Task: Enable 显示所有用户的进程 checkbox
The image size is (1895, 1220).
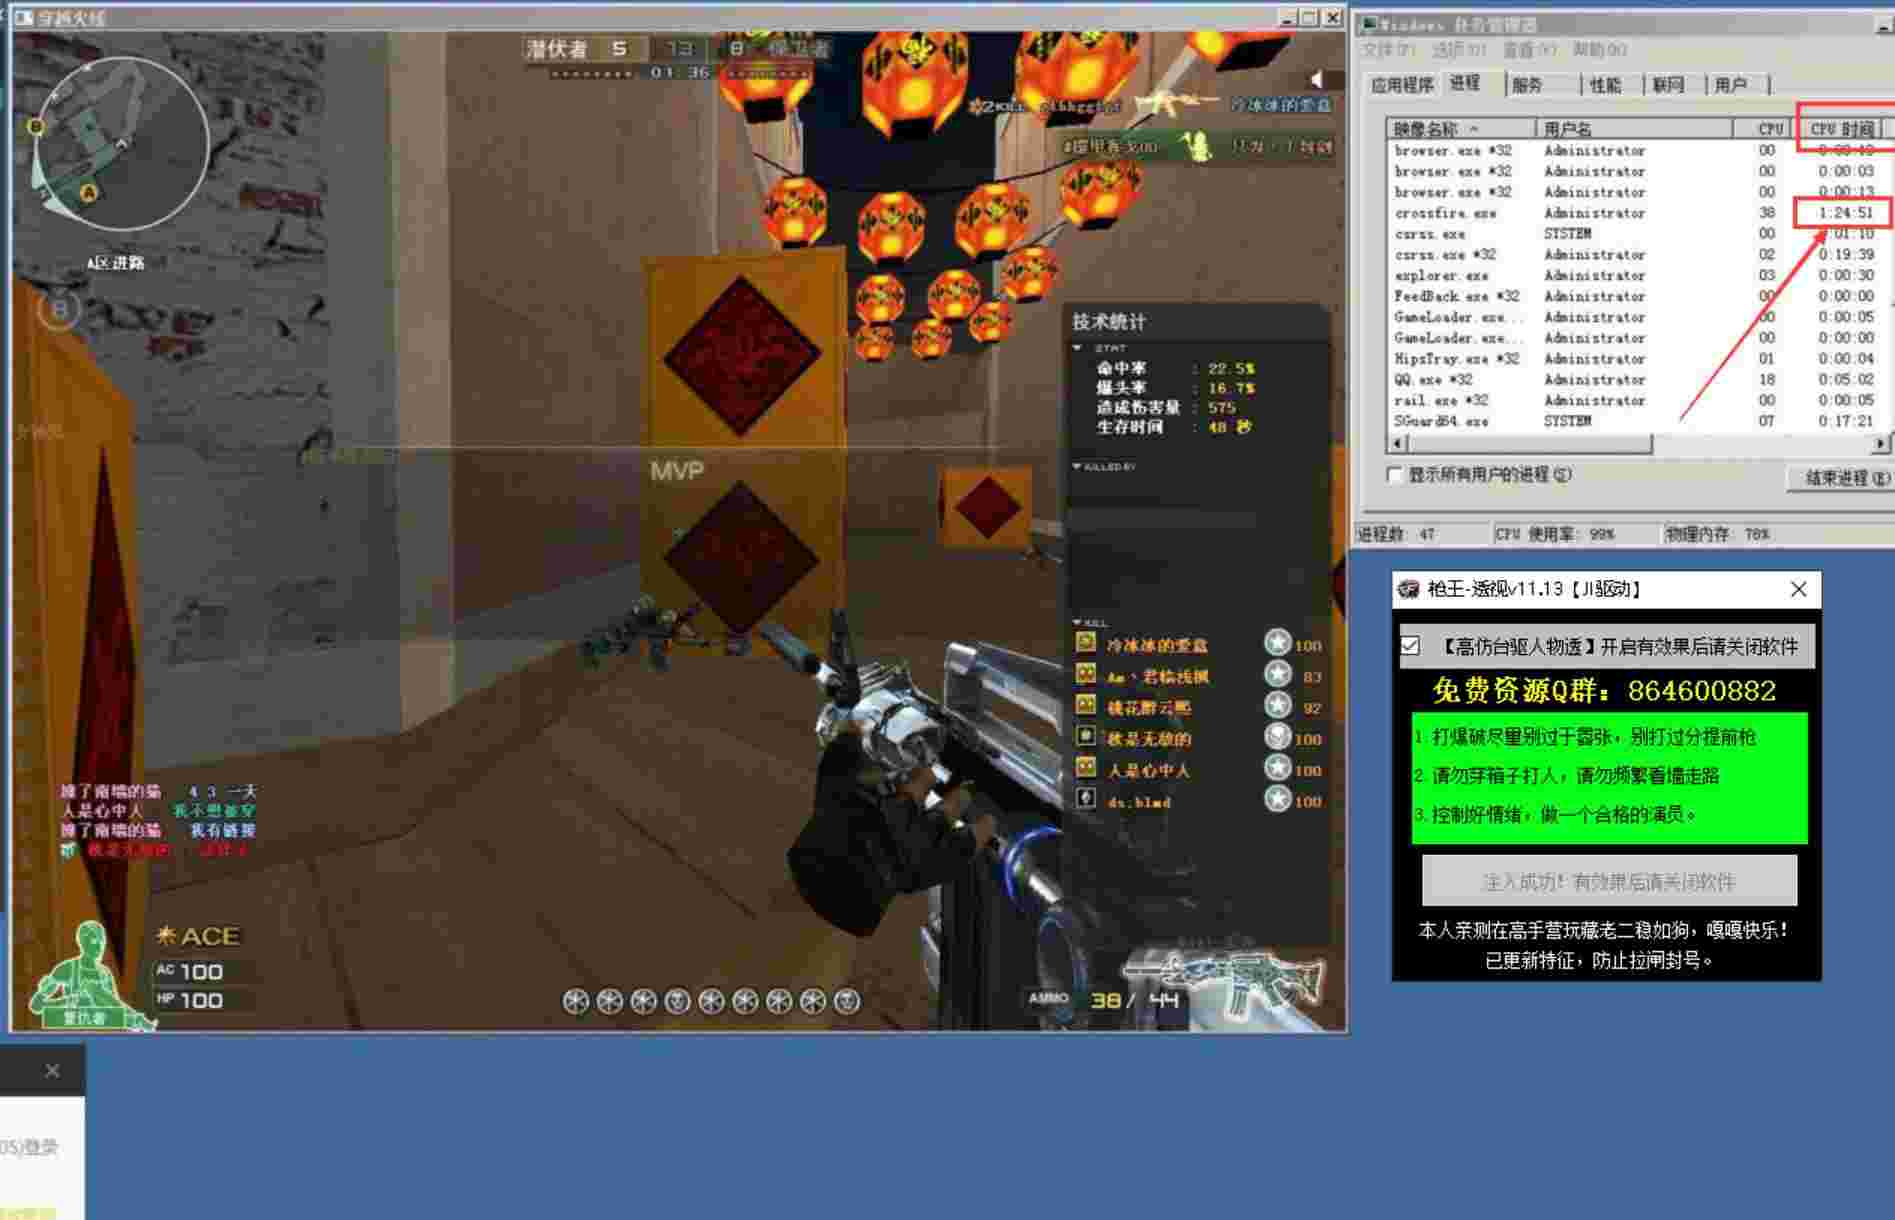Action: tap(1395, 475)
